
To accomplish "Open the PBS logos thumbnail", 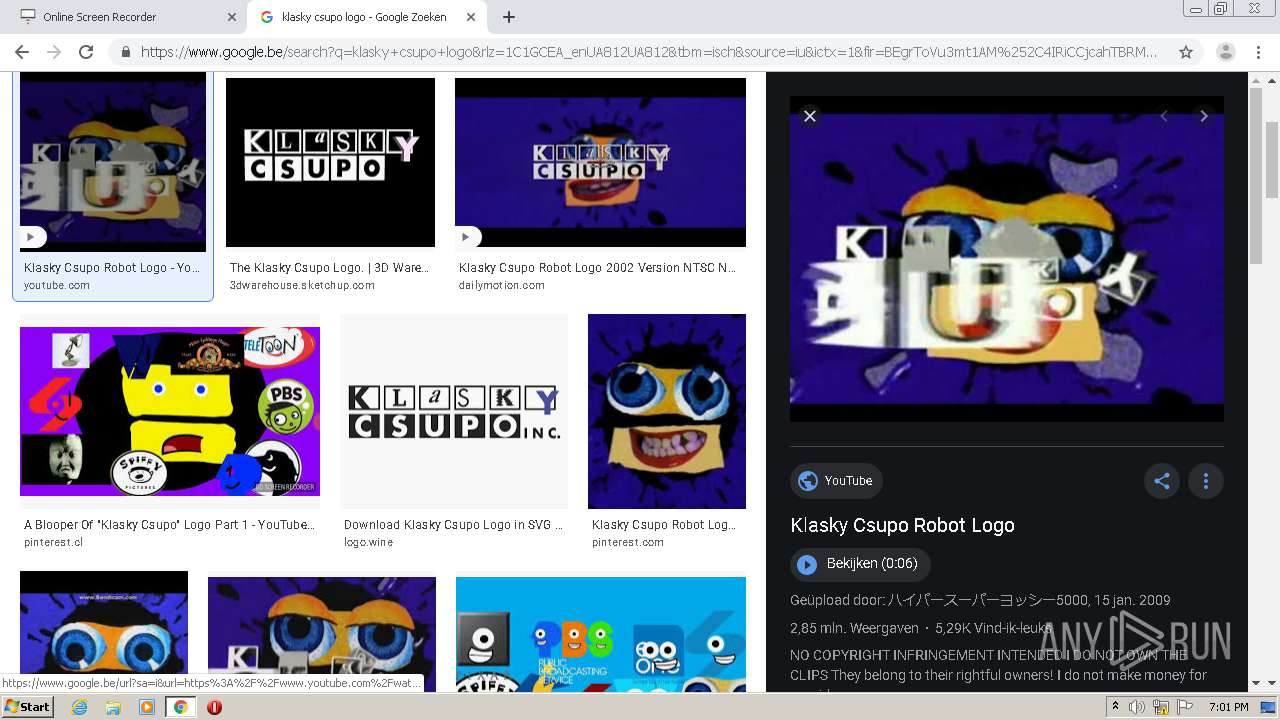I will click(x=600, y=634).
